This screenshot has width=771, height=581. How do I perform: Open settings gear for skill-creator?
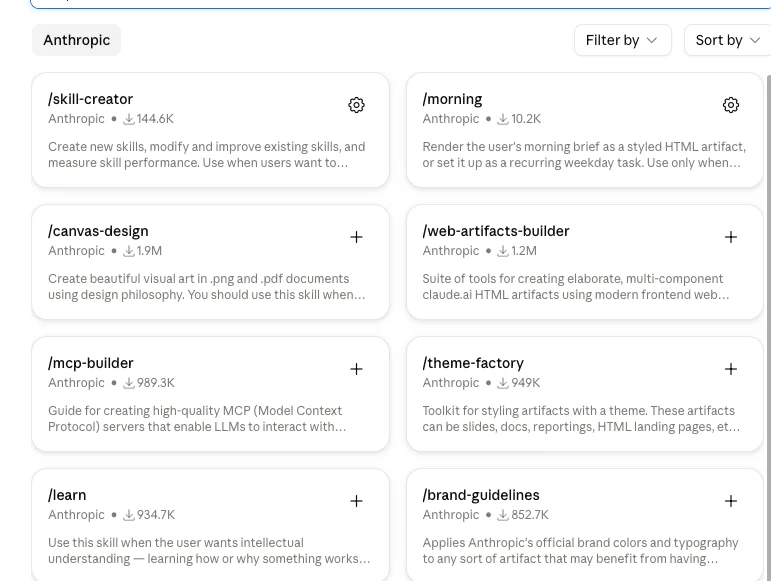tap(356, 105)
